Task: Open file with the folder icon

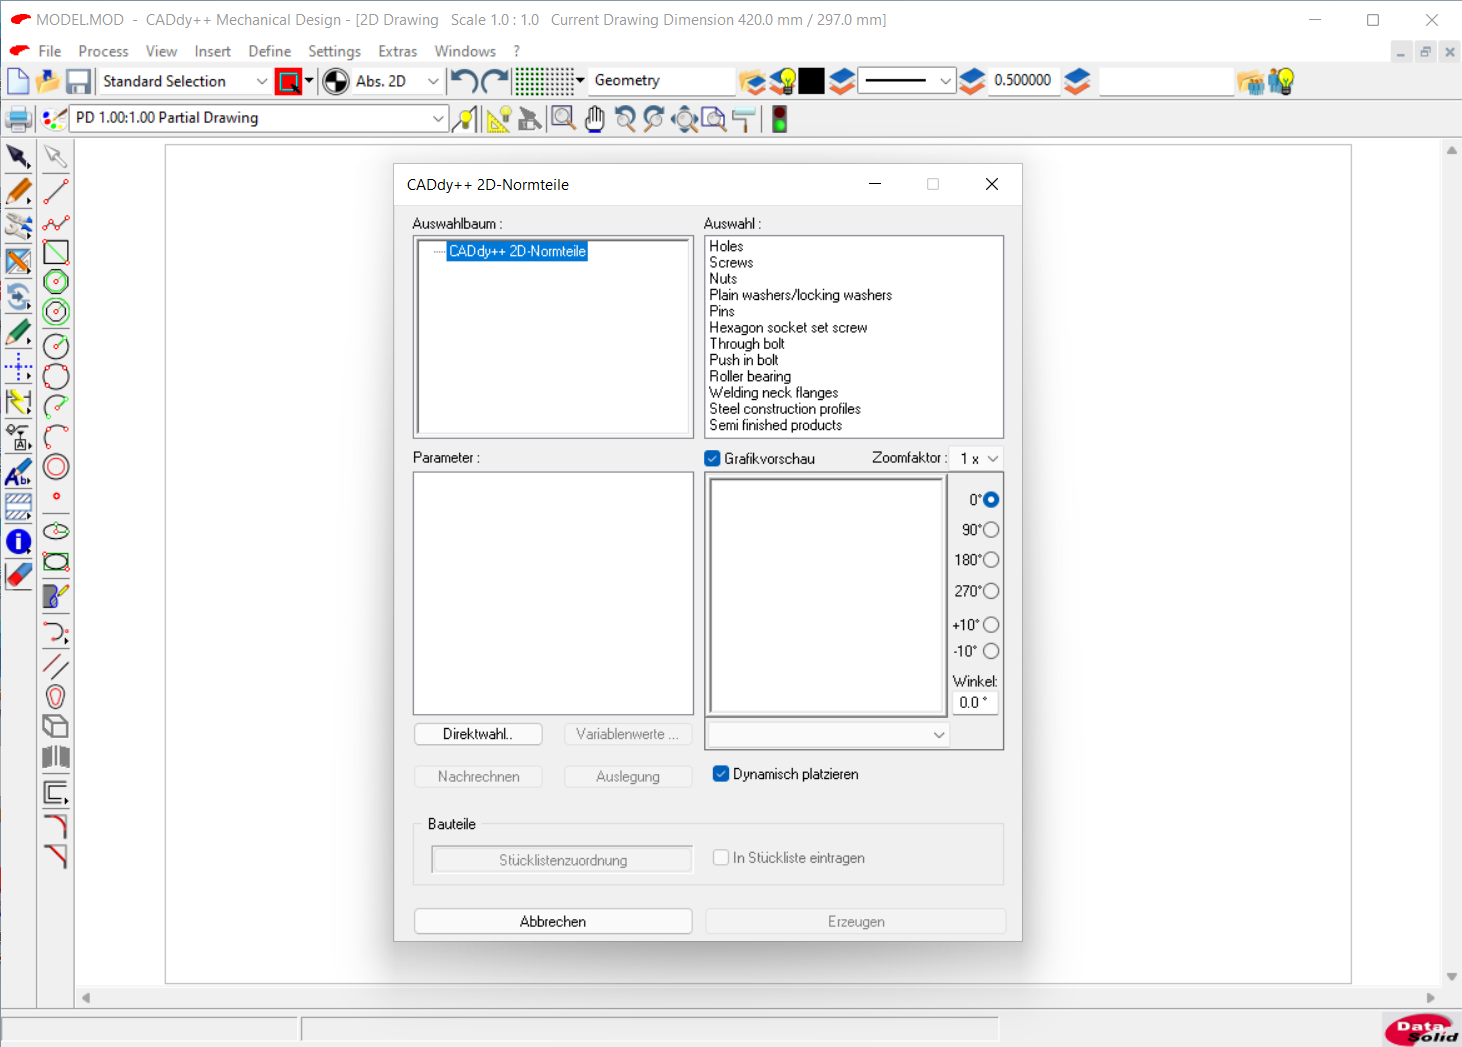Action: point(48,81)
